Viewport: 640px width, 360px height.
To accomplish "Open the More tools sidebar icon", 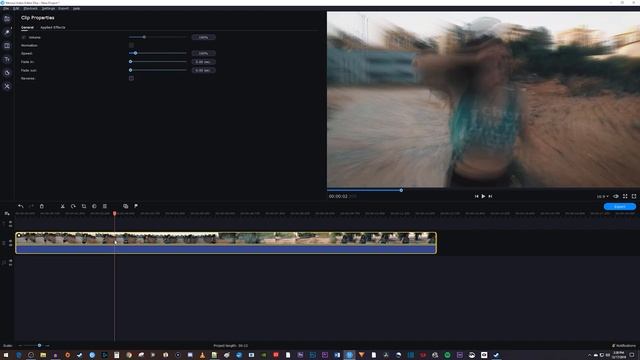I will 7,86.
